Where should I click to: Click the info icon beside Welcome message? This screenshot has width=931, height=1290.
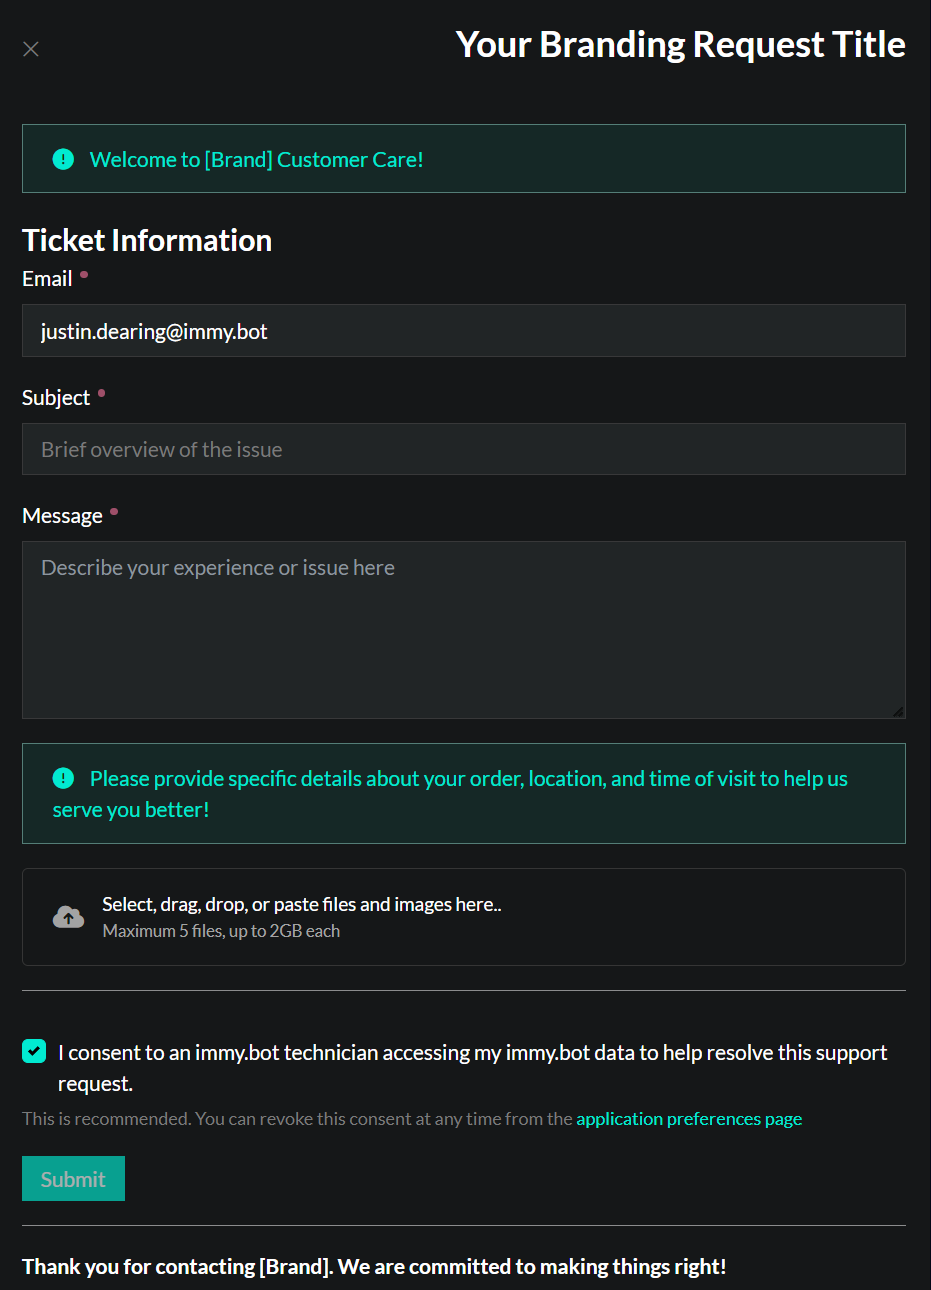63,159
